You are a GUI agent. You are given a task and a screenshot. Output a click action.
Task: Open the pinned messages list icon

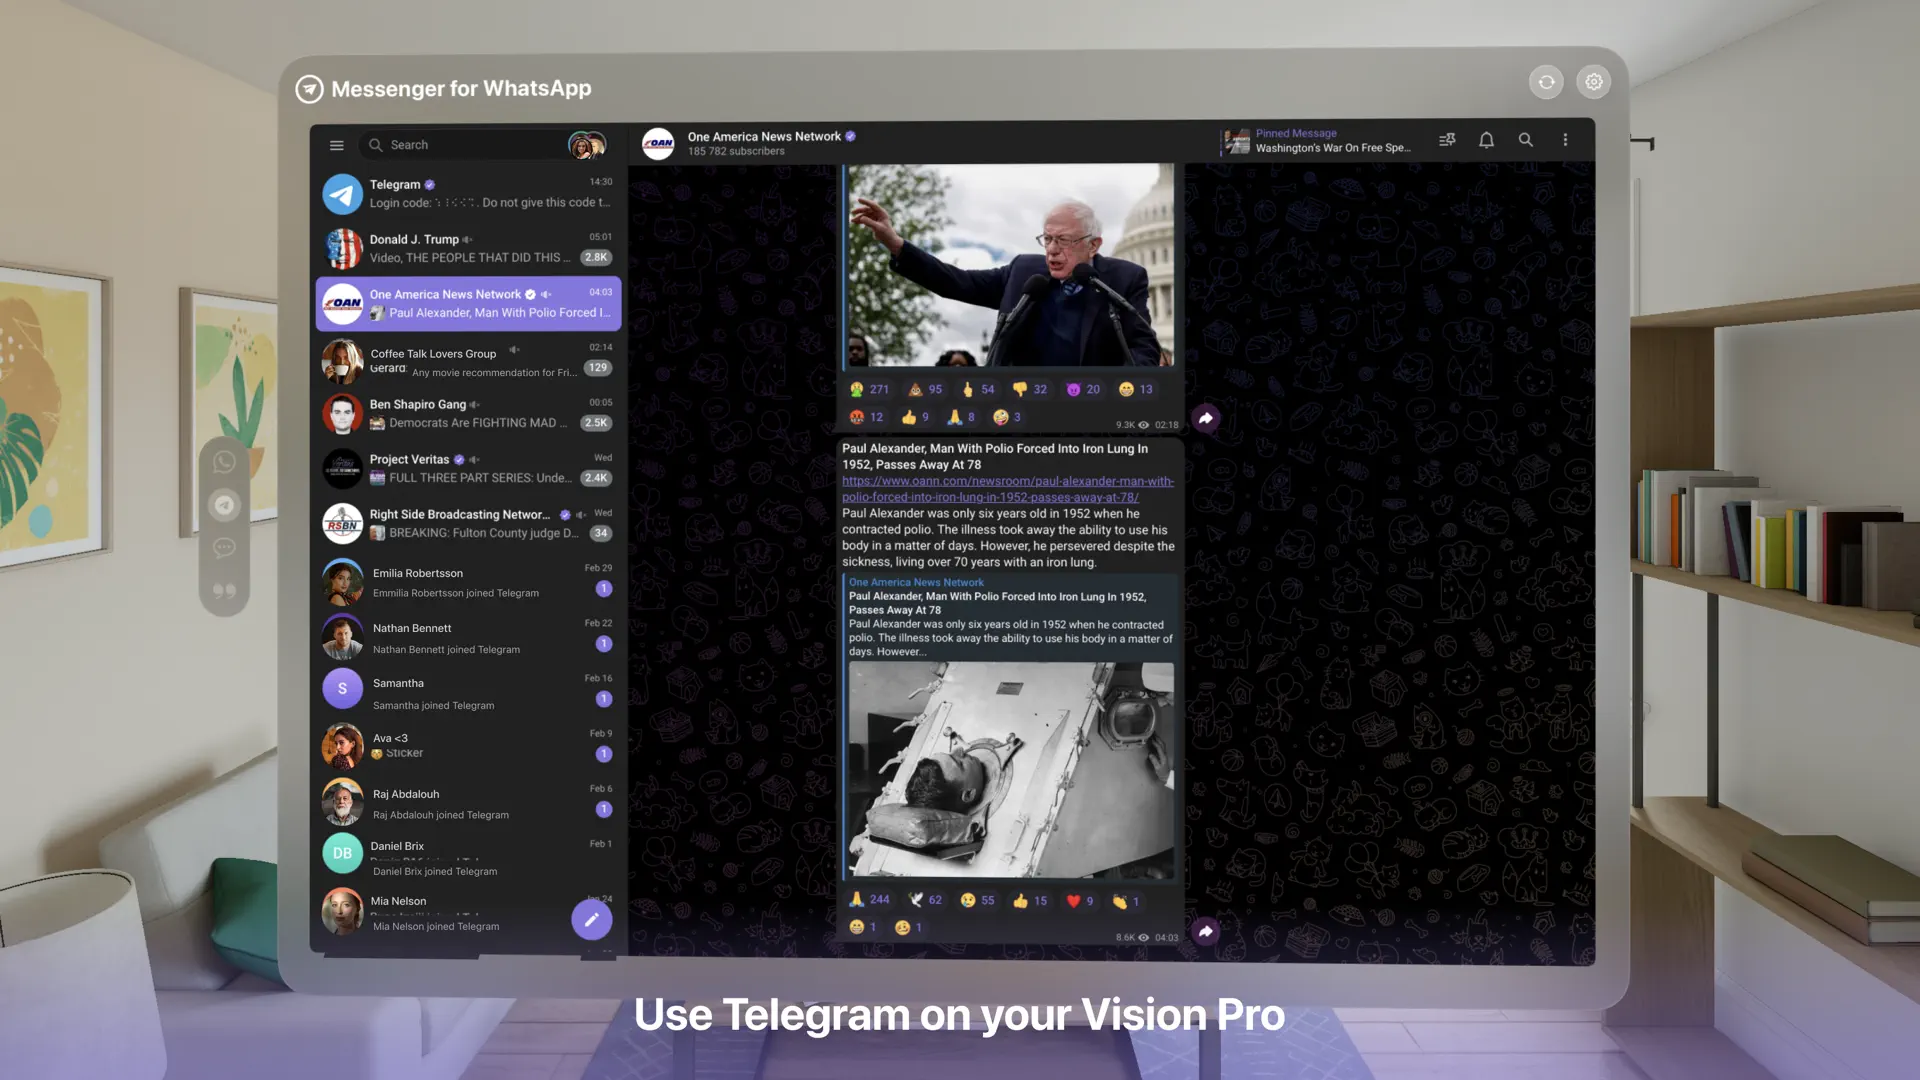coord(1447,140)
